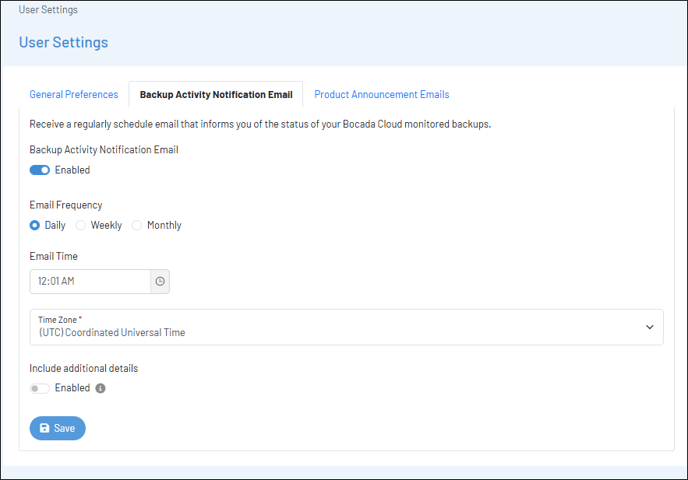688x480 pixels.
Task: Click the Monthly label text
Action: point(164,225)
